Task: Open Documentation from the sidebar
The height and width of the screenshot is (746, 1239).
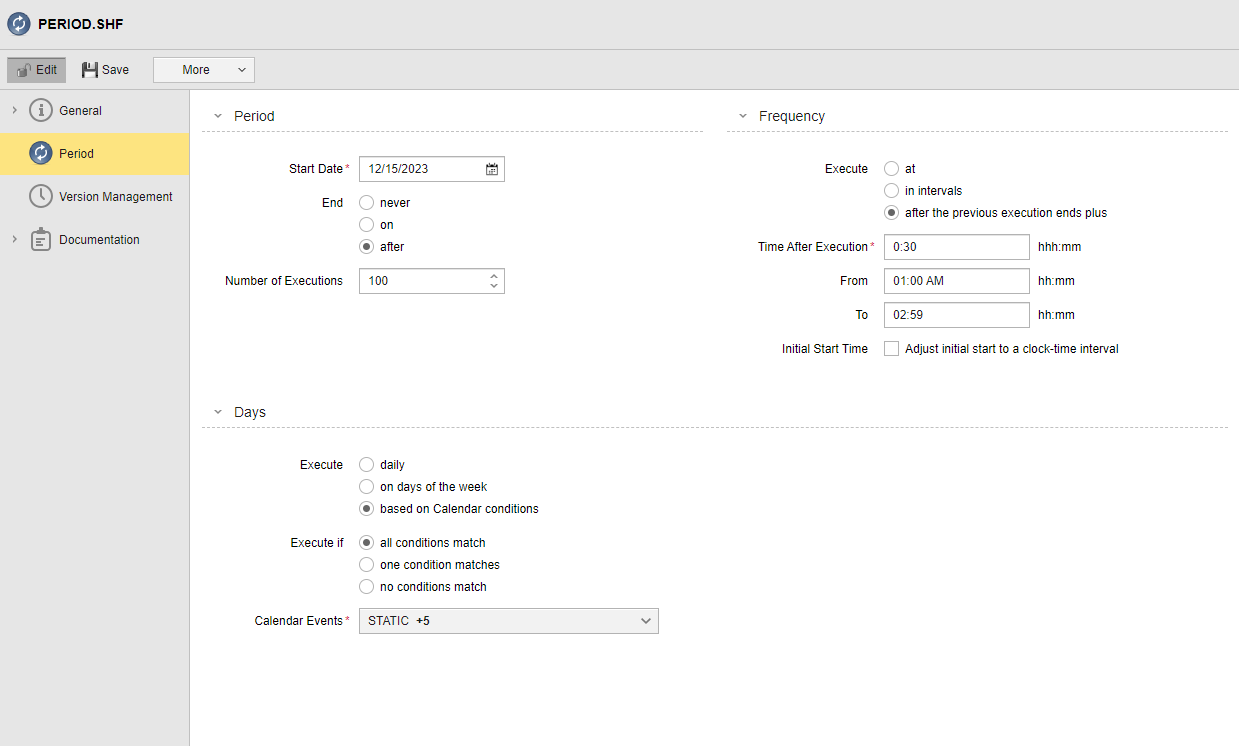Action: (x=105, y=239)
